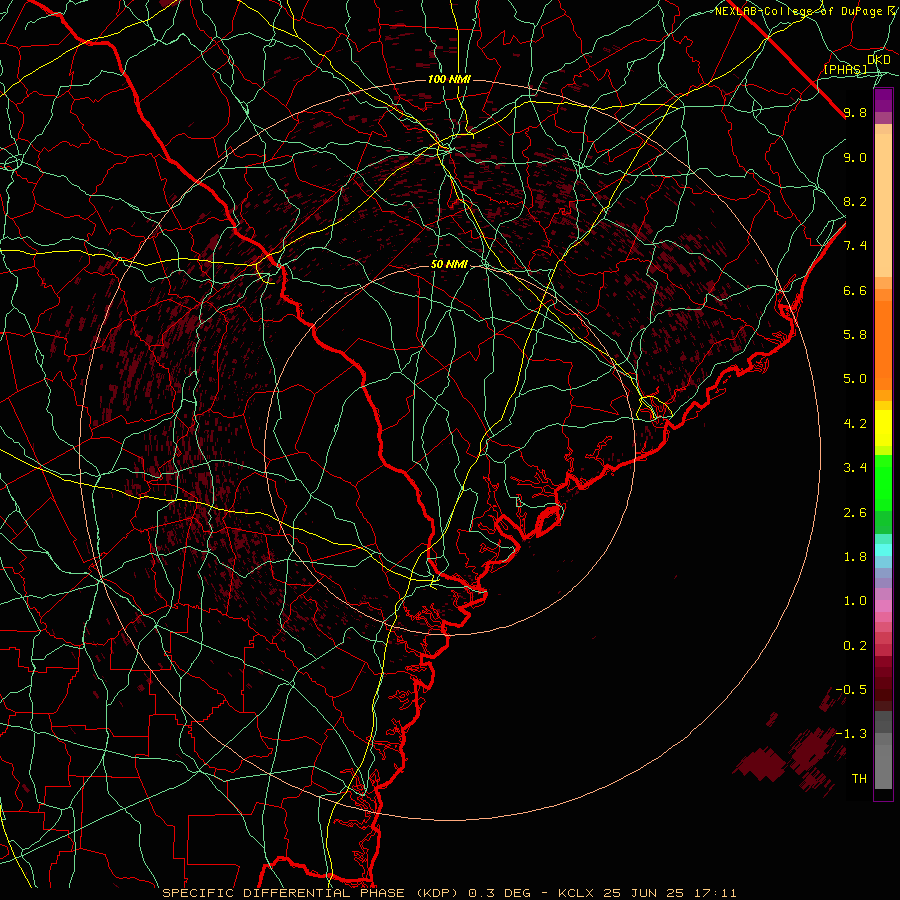The width and height of the screenshot is (900, 900).
Task: Click the "DKD" label above the color scale
Action: (x=879, y=59)
